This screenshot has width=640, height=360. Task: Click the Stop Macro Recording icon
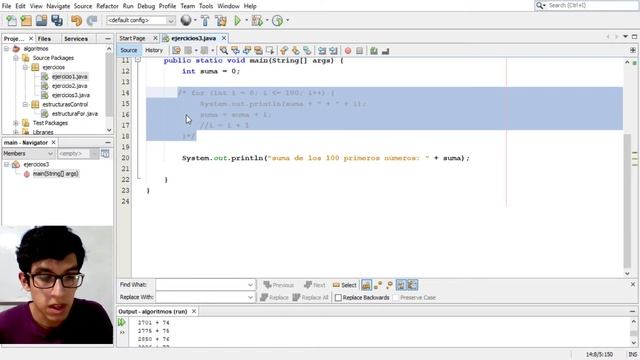[359, 51]
